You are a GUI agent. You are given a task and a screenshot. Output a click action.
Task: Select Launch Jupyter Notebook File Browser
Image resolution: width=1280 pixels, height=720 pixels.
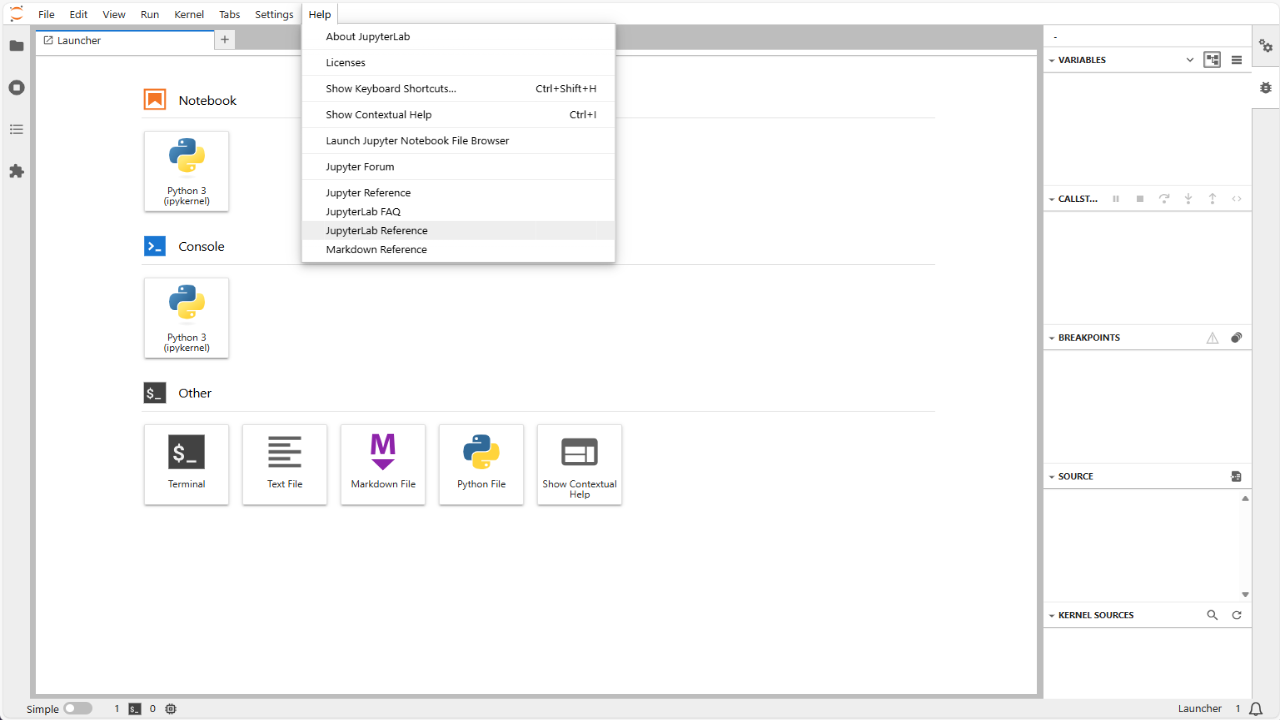(458, 141)
